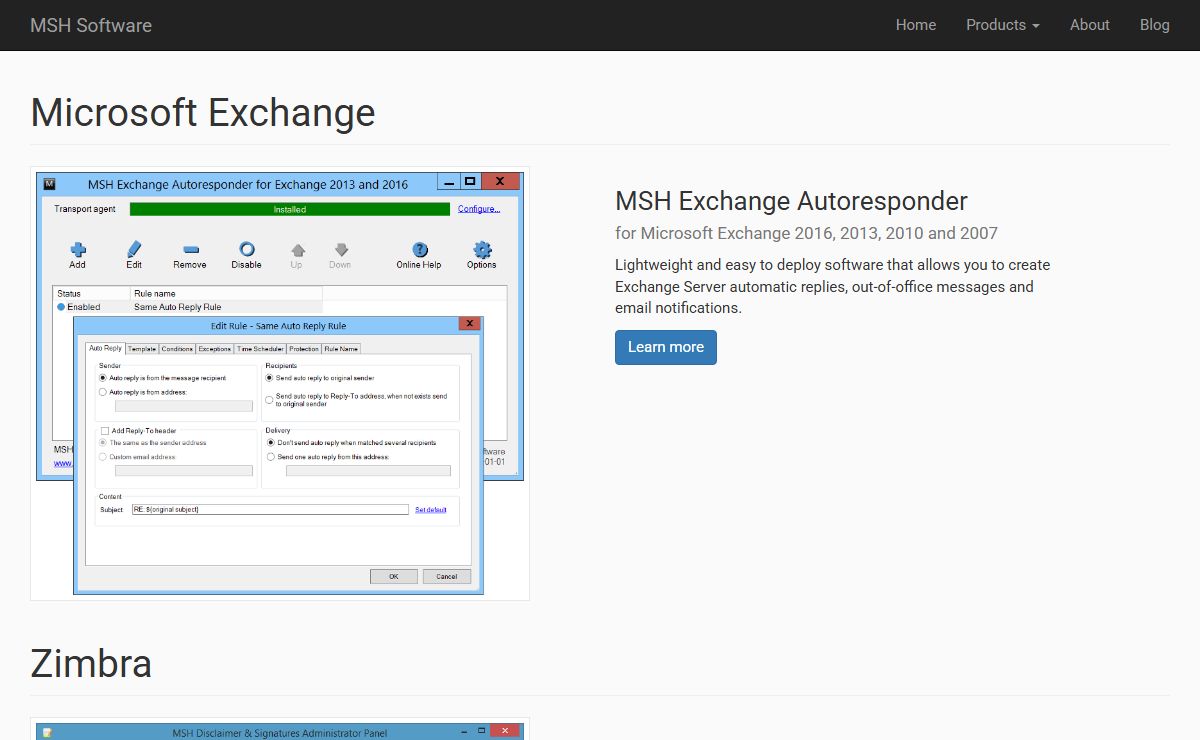Click the Subject input field
The width and height of the screenshot is (1200, 740).
point(270,510)
